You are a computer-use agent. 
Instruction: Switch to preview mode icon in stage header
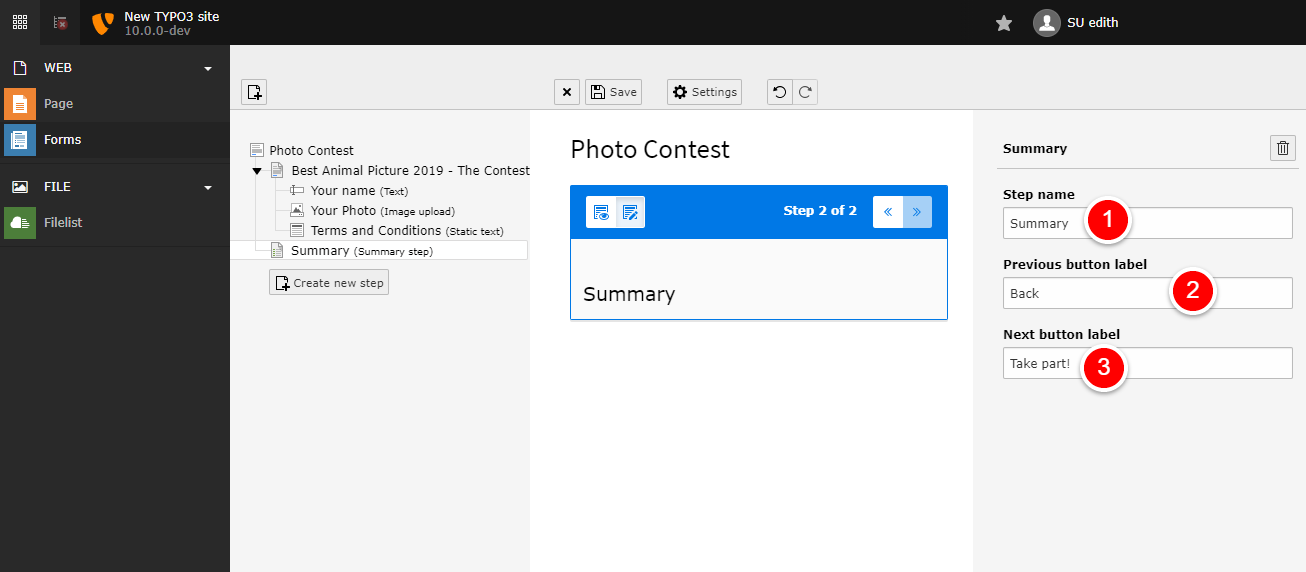tap(601, 212)
